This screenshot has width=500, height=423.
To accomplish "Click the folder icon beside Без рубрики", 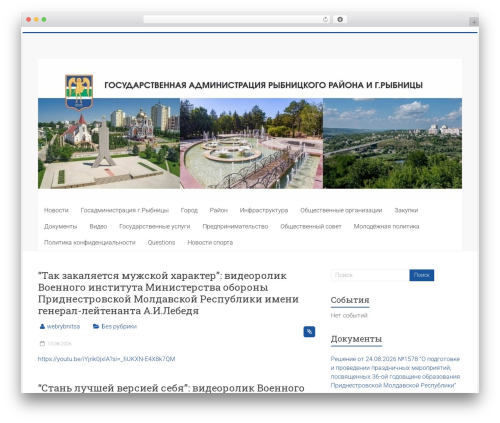I will [96, 326].
